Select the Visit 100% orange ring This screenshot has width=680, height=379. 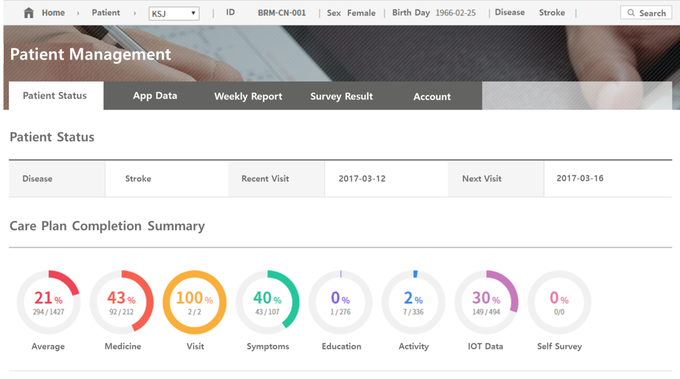coord(195,302)
